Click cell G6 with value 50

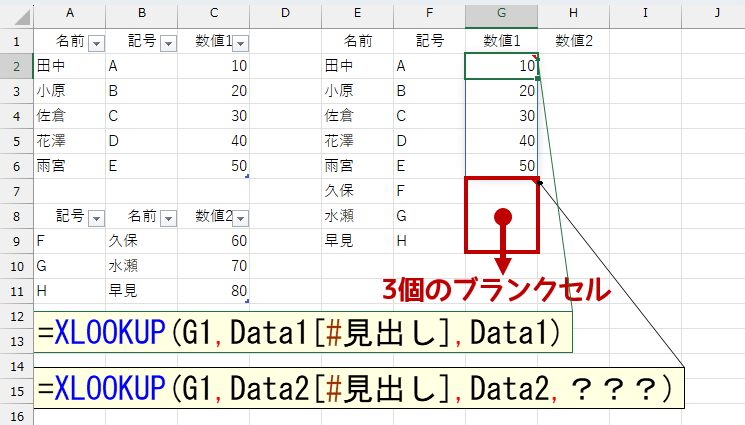(501, 166)
